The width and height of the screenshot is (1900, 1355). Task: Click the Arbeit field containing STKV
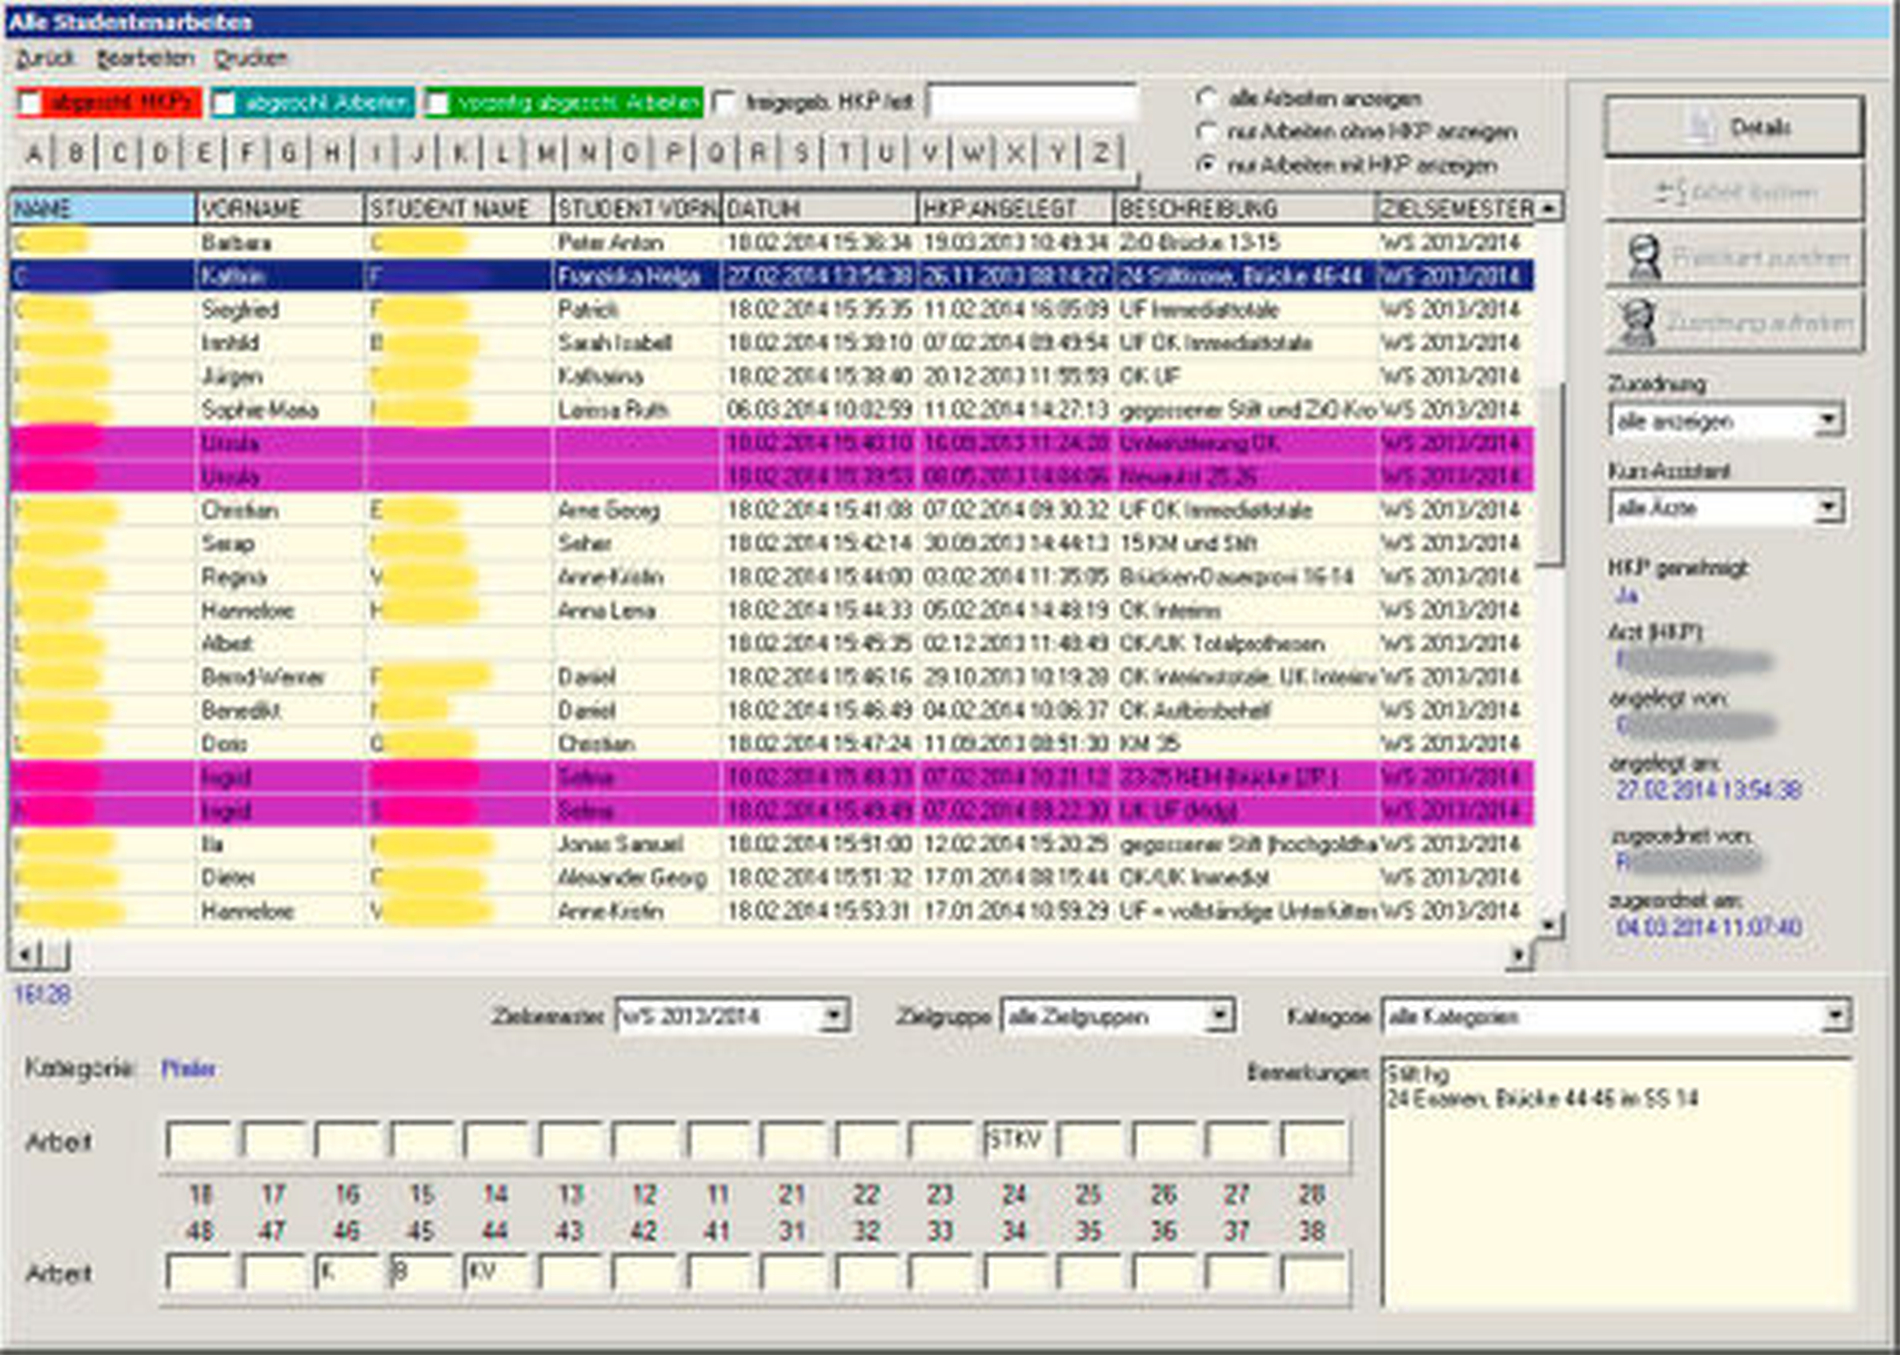coord(1017,1140)
